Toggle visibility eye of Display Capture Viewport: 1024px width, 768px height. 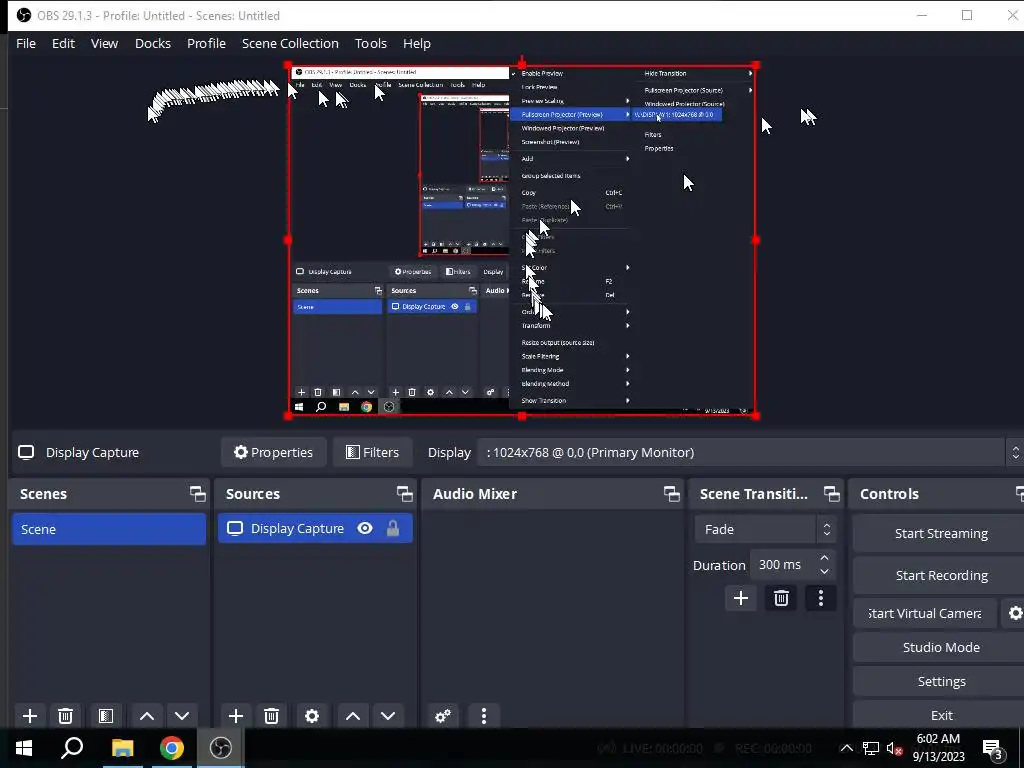tap(365, 528)
